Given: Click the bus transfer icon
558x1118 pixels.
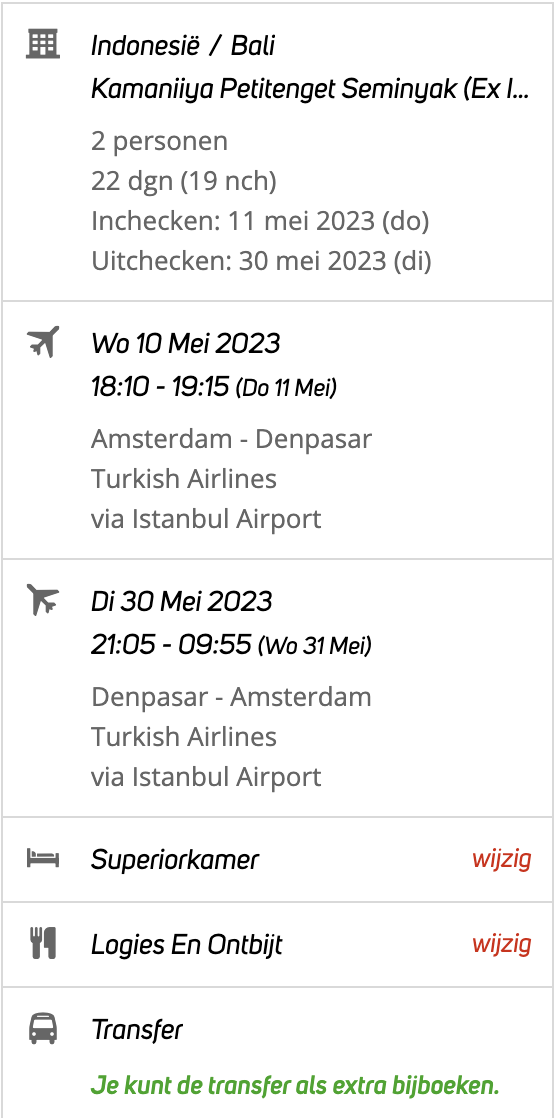Looking at the screenshot, I should pyautogui.click(x=43, y=1030).
